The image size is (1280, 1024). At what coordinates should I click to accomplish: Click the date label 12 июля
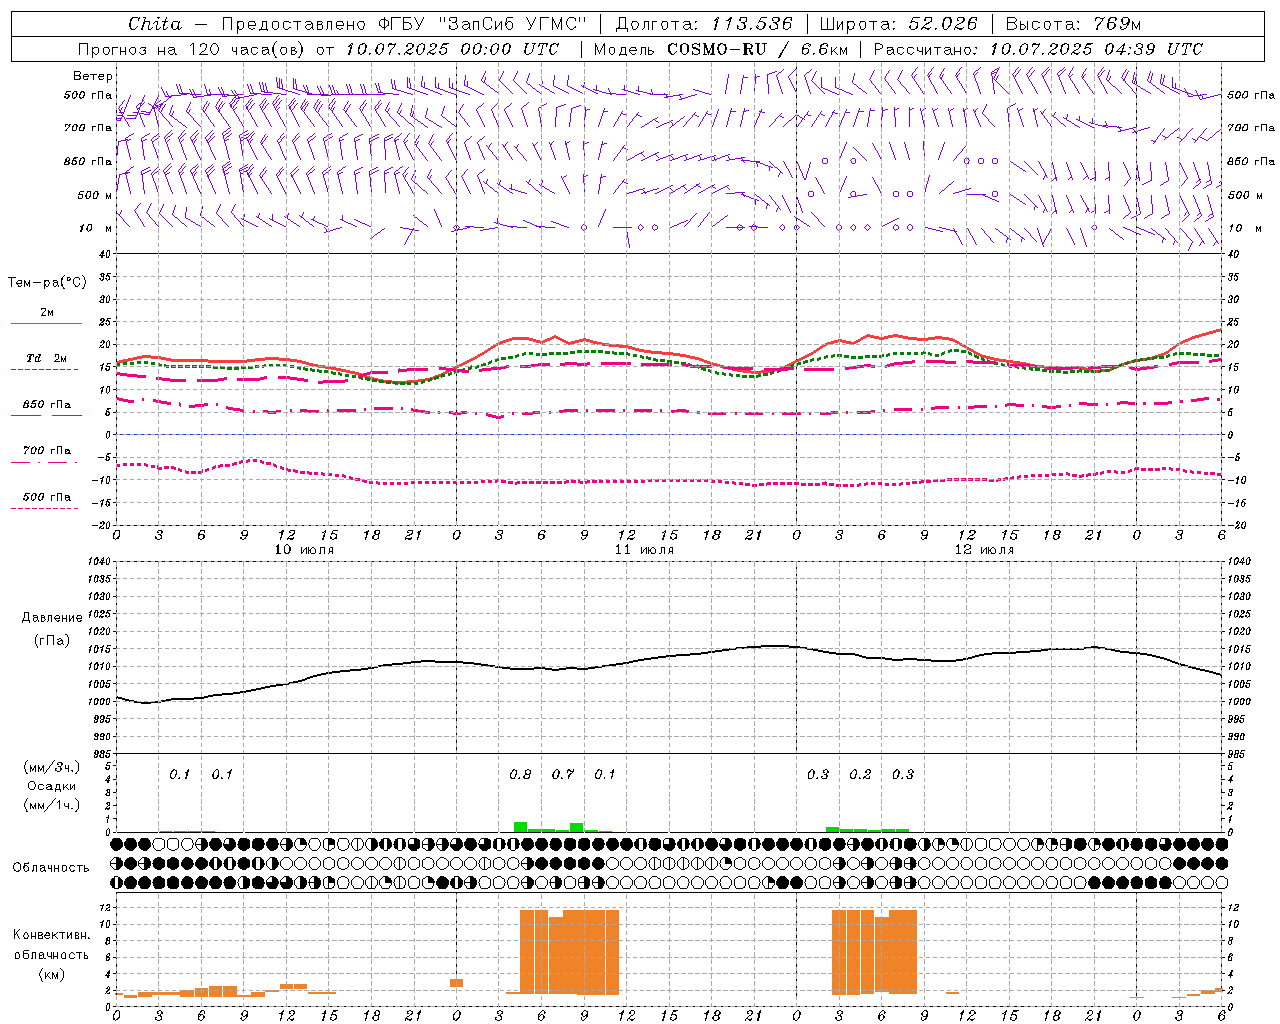tap(984, 550)
